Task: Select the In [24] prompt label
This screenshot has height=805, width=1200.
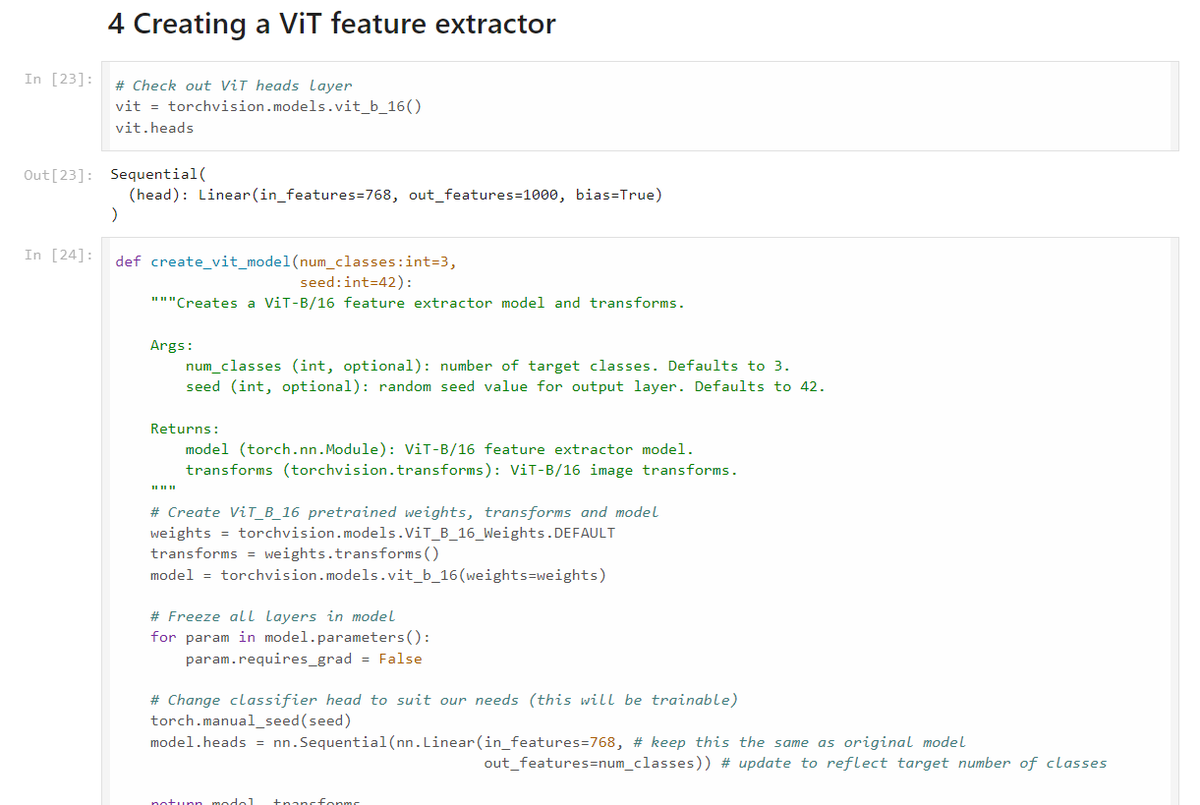Action: click(60, 254)
